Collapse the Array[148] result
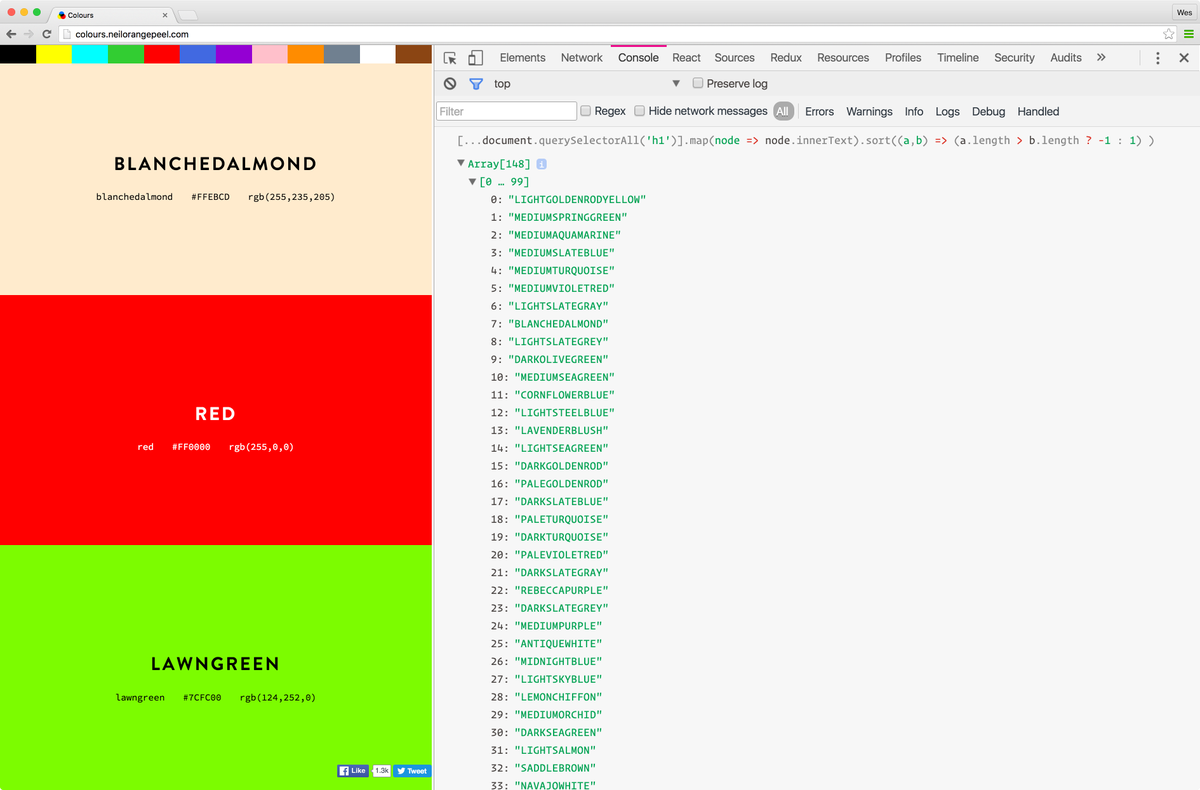Screen dimensions: 1200x790 tap(461, 164)
